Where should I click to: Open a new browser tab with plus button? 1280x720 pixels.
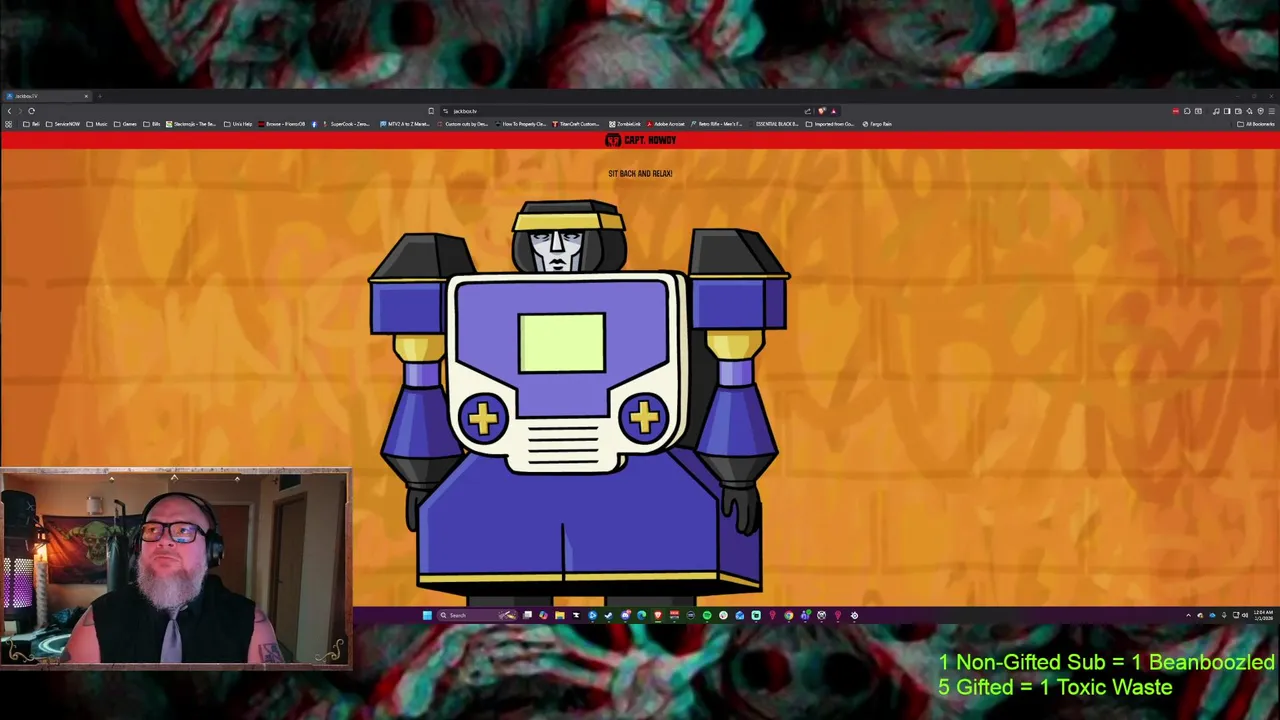[100, 96]
